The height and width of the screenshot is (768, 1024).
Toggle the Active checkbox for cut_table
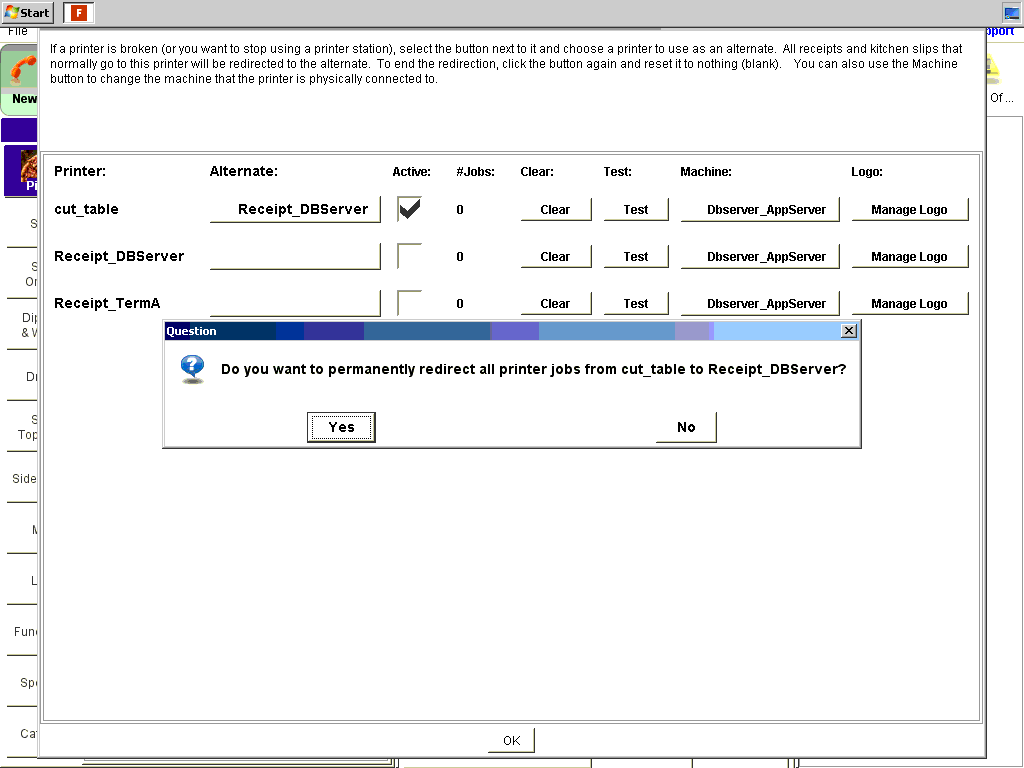(409, 209)
